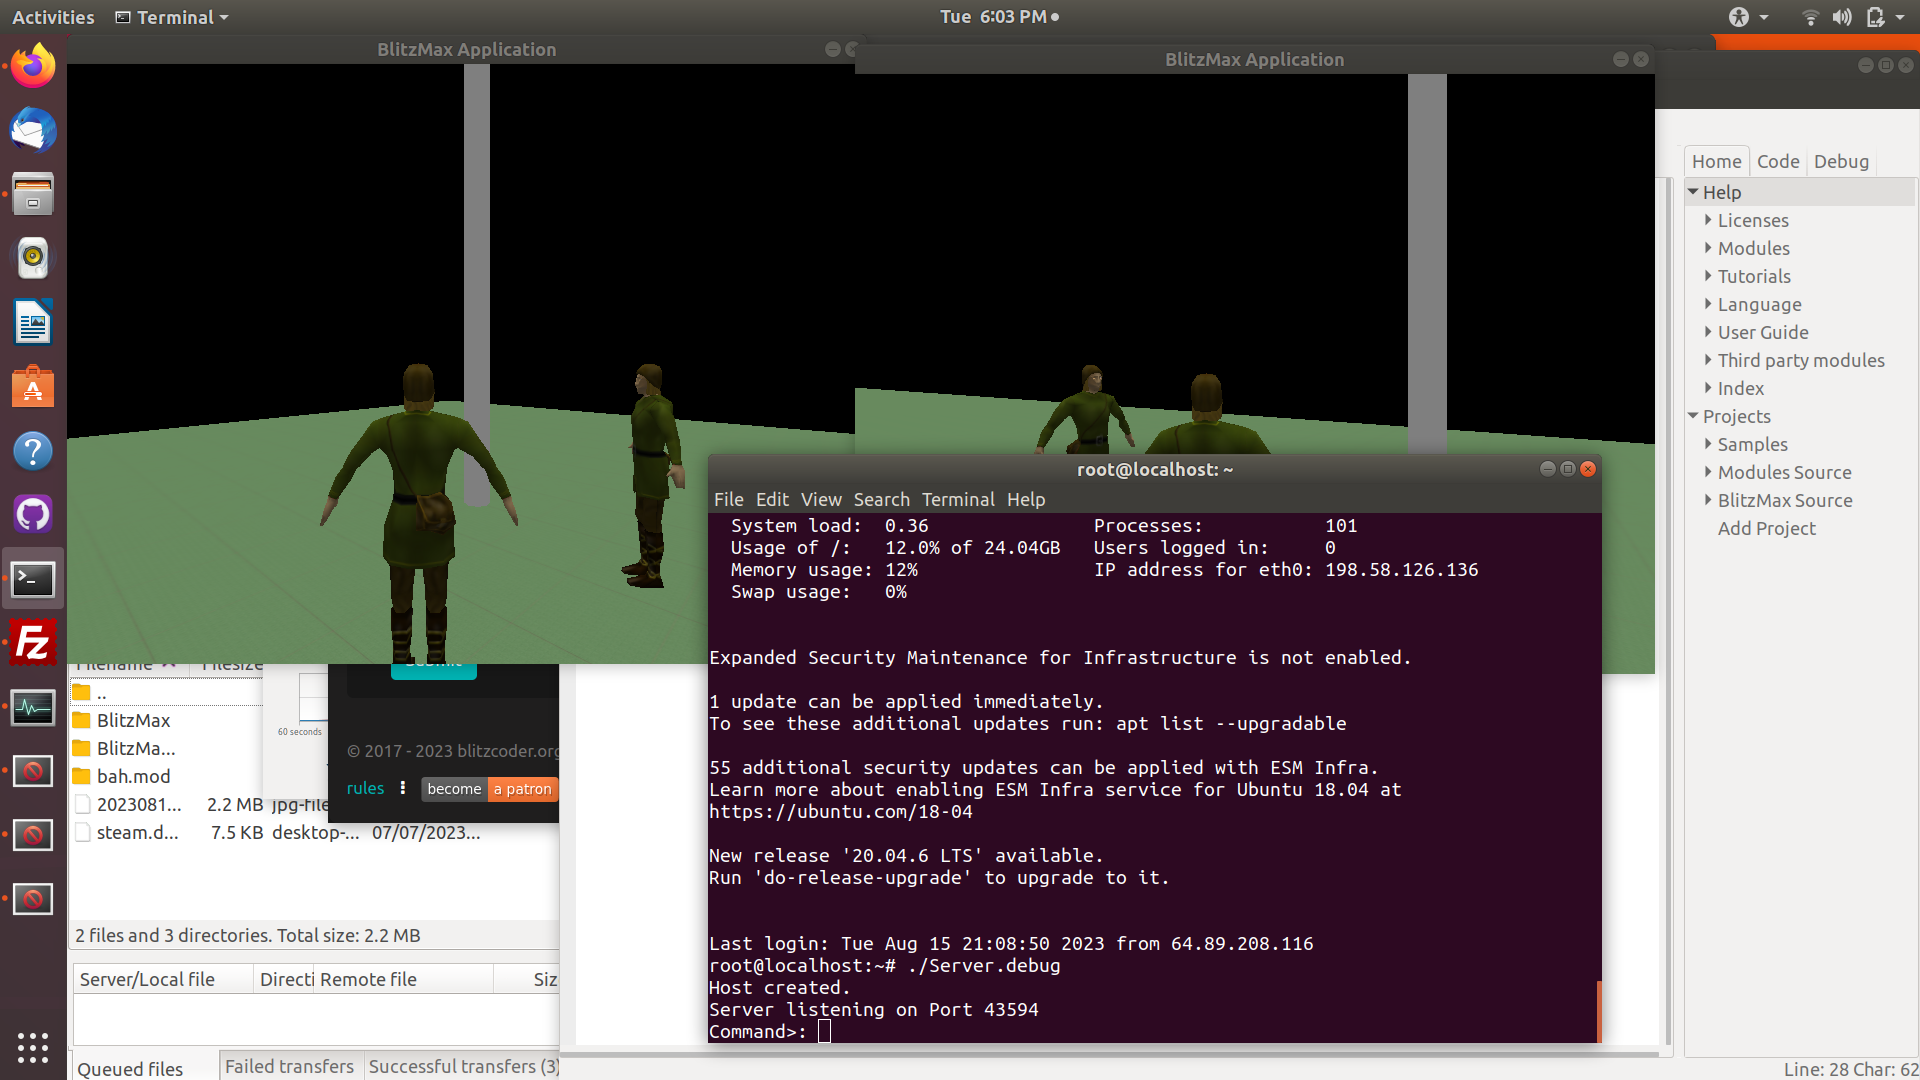Open Ubuntu Software store icon
The width and height of the screenshot is (1920, 1080).
click(33, 387)
